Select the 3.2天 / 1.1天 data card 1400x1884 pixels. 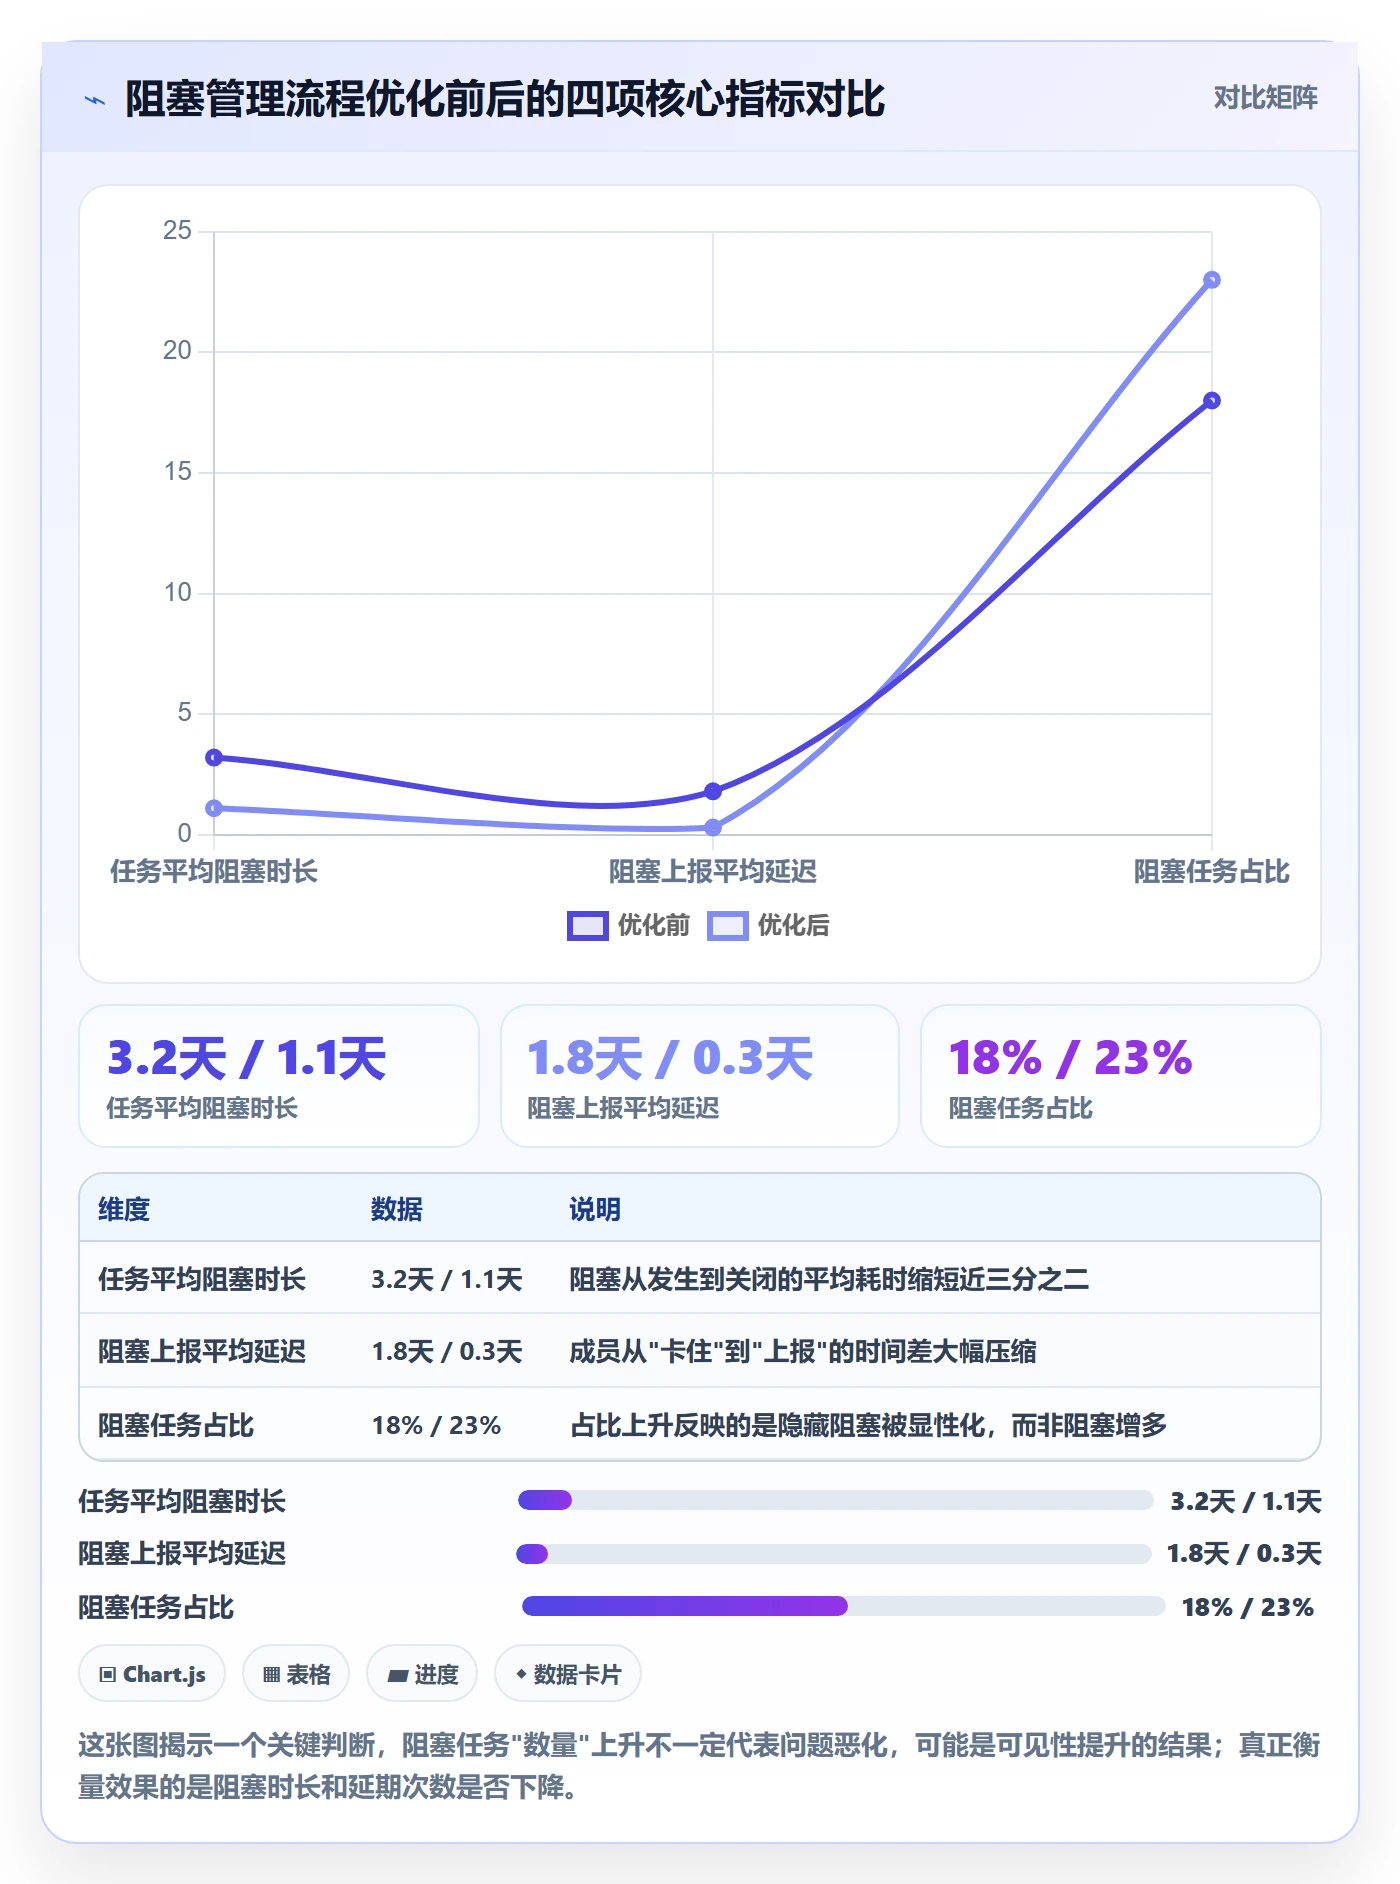279,1076
